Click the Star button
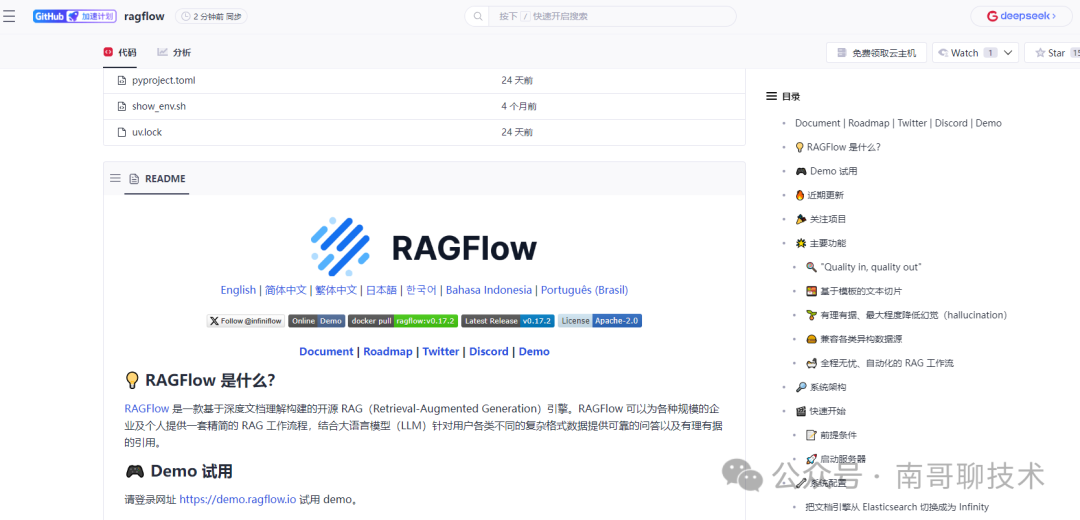 [x=1052, y=53]
